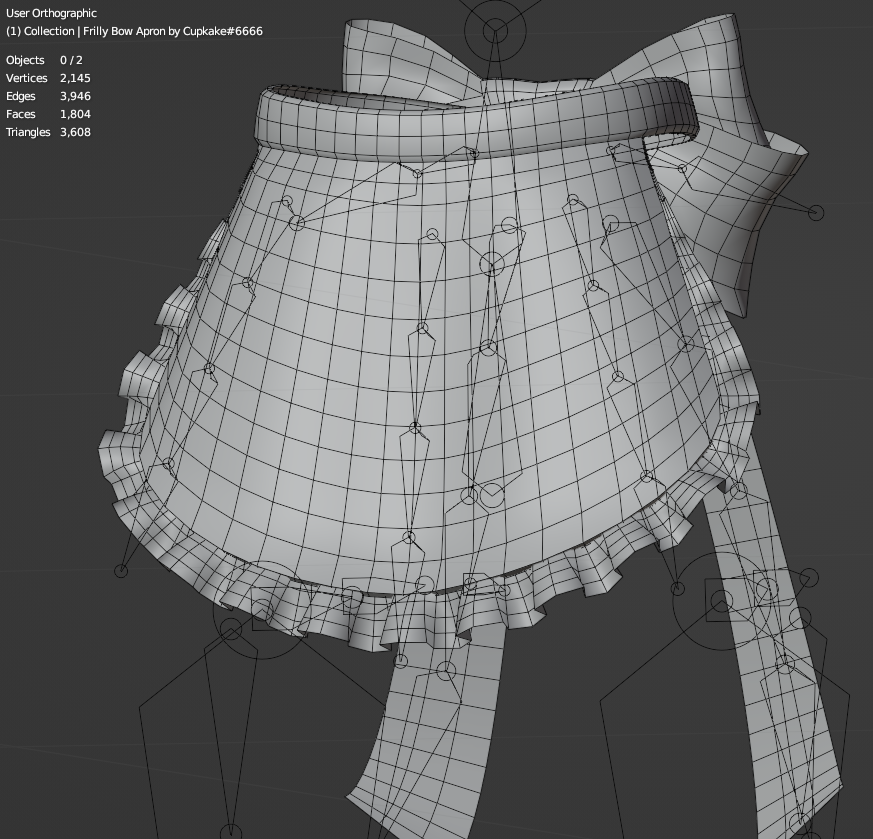Screen dimensions: 873x839
Task: Select the large bone joint circle at lower right
Action: click(720, 601)
